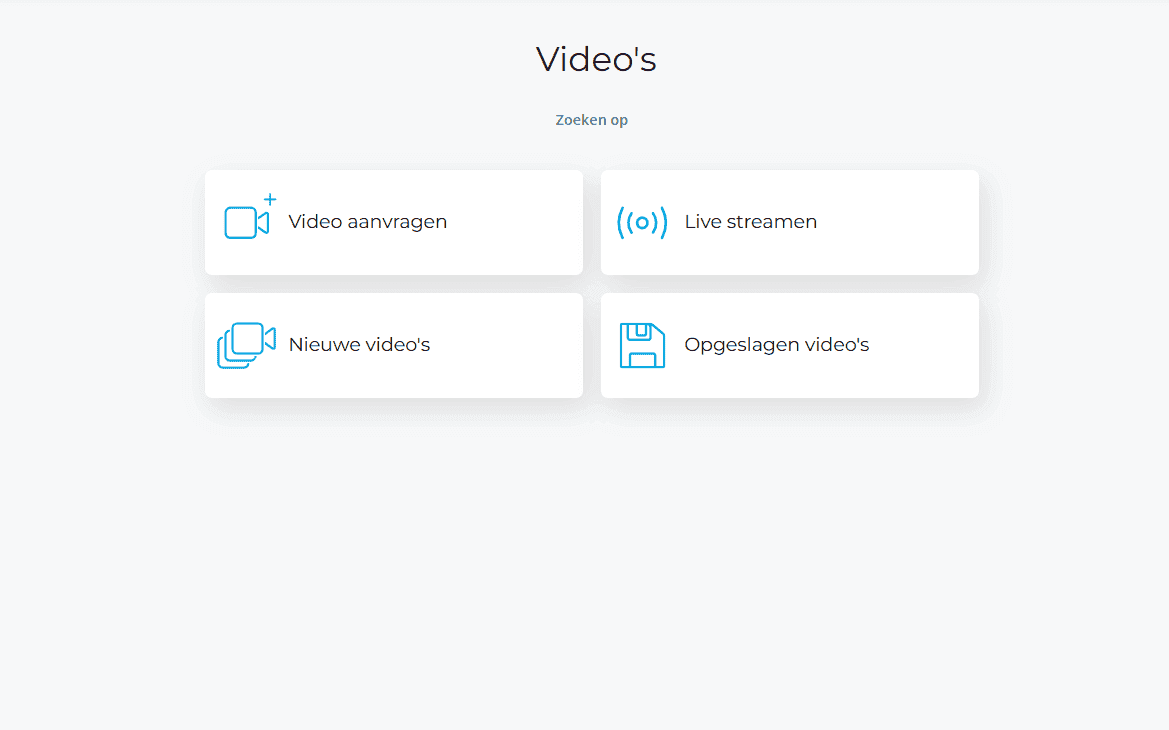Click empty right side of Nieuwe video's card

(x=520, y=345)
